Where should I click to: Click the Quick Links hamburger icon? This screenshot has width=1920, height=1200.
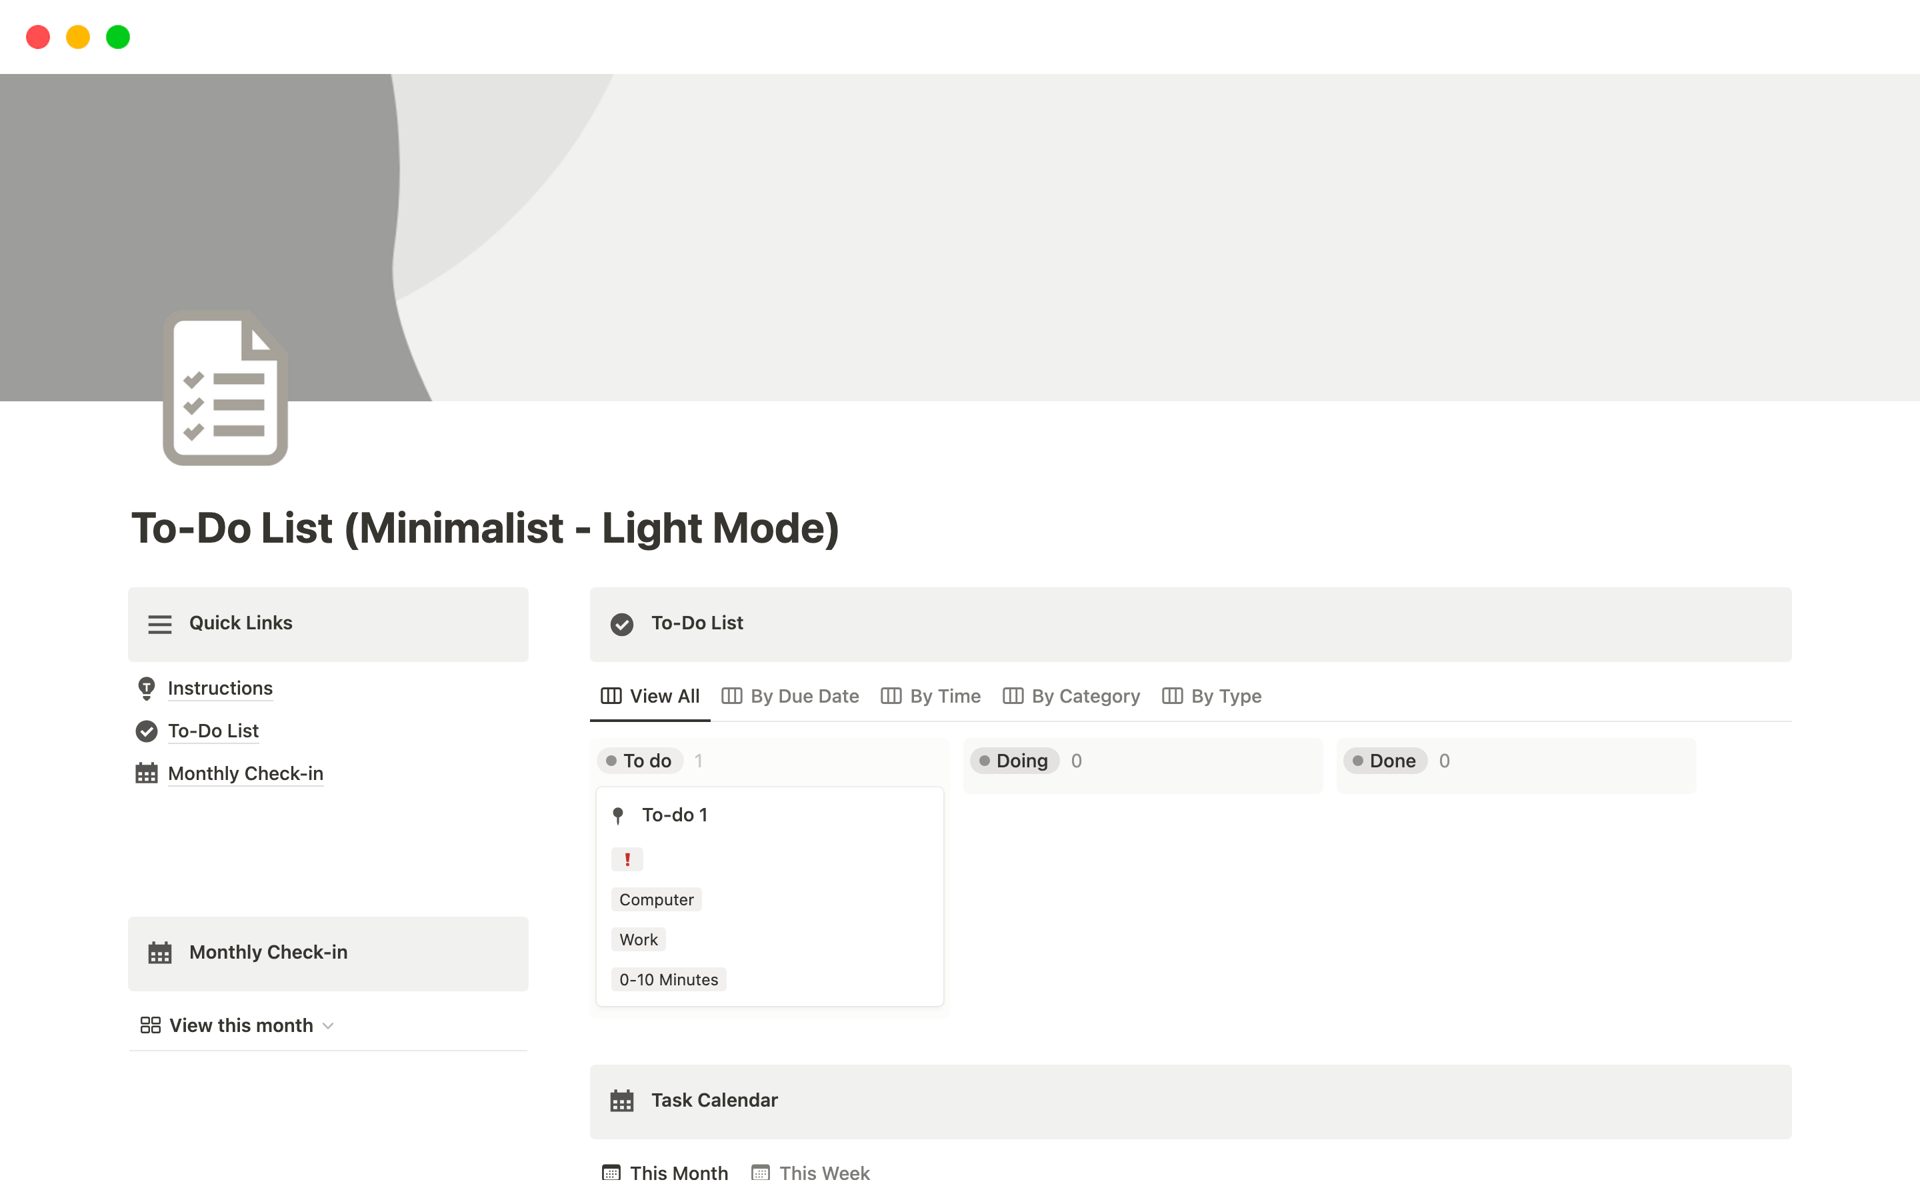pyautogui.click(x=160, y=623)
